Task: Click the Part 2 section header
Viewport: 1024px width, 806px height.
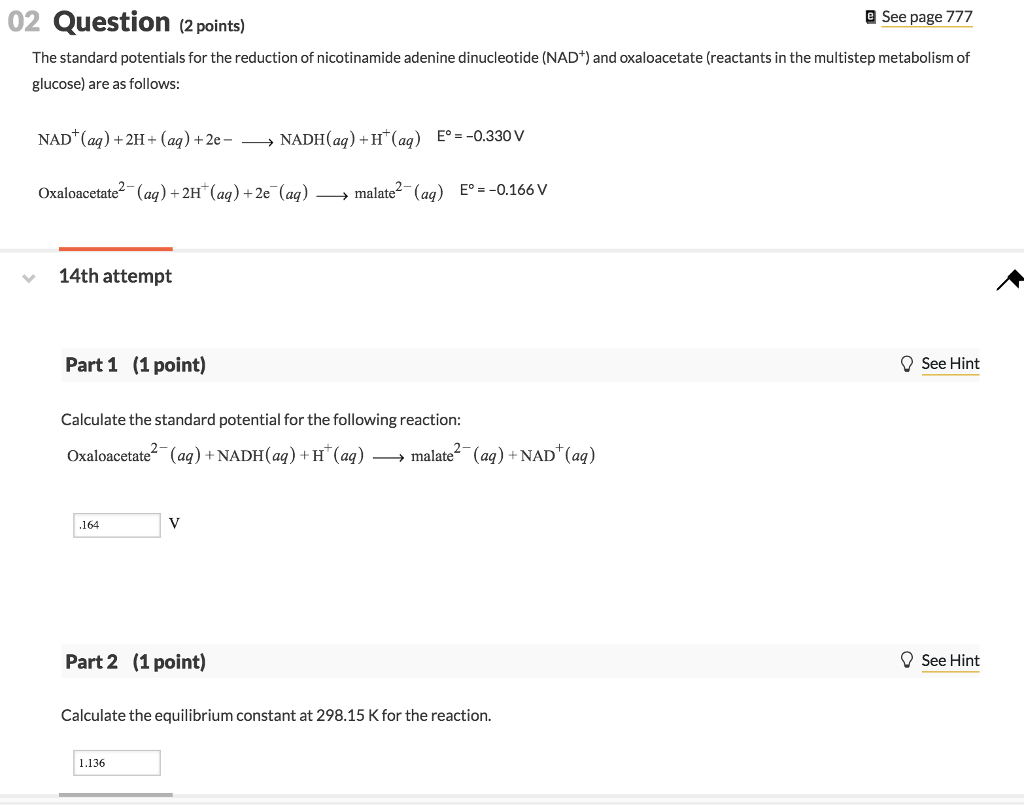Action: 92,661
